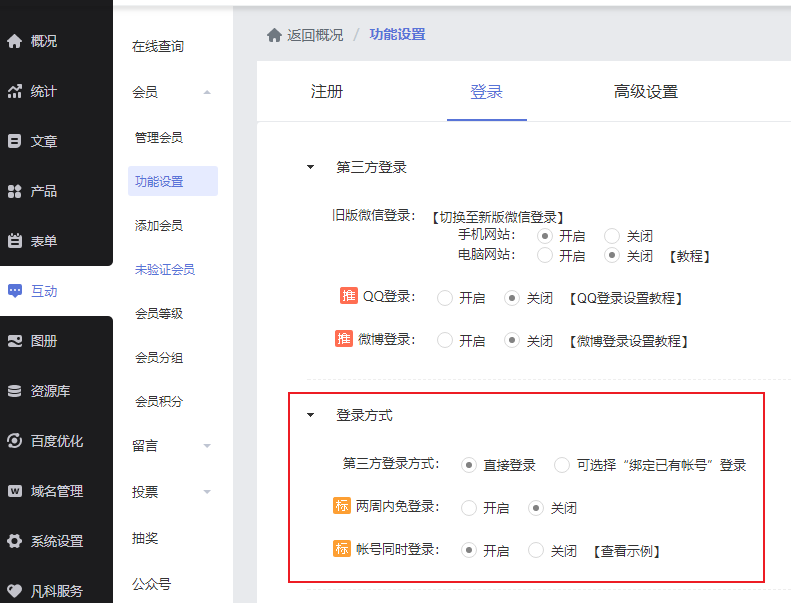Open 在线查询 in the submenu

[x=158, y=46]
